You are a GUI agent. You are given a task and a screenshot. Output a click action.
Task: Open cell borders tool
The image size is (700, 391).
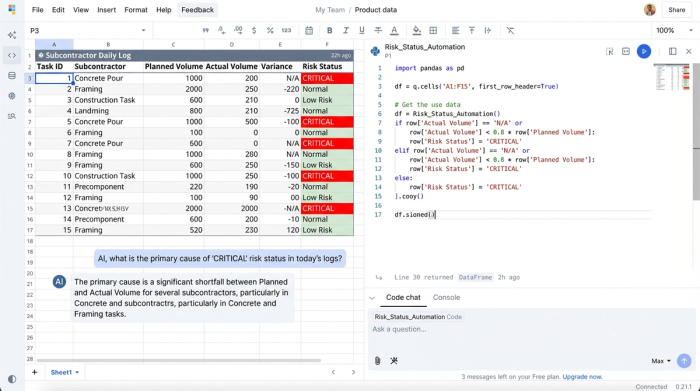click(433, 30)
